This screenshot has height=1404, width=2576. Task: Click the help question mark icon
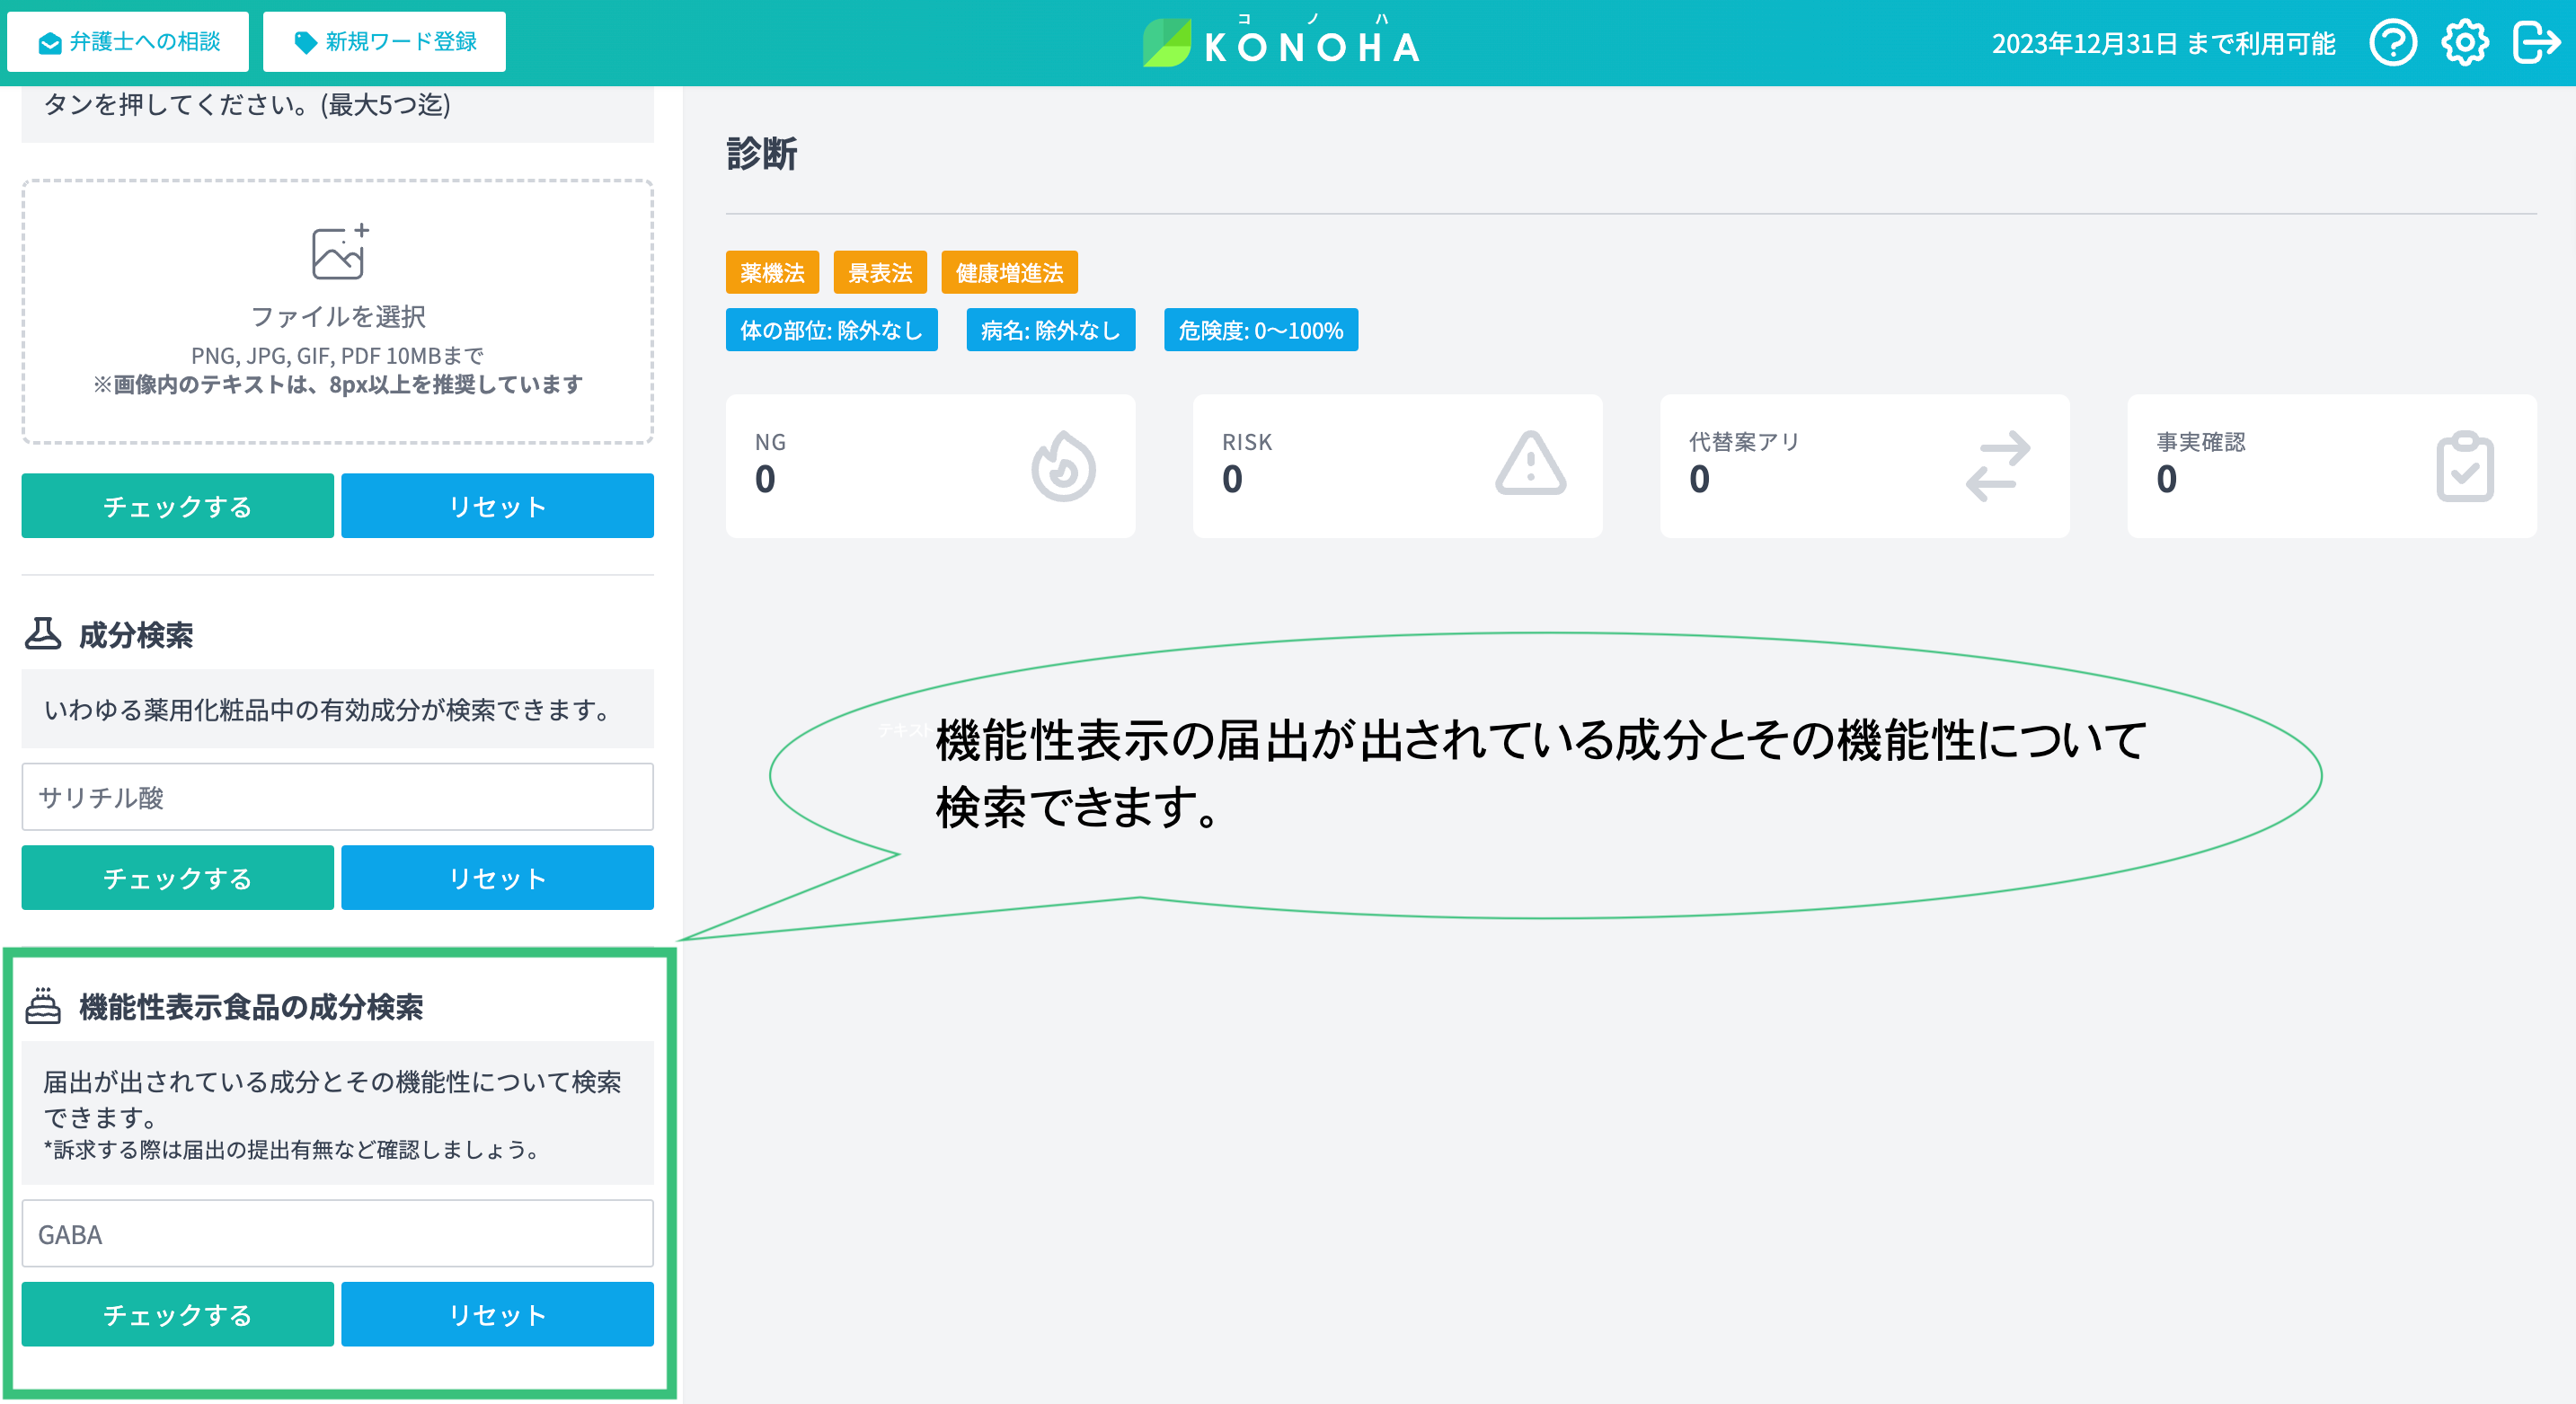point(2392,43)
